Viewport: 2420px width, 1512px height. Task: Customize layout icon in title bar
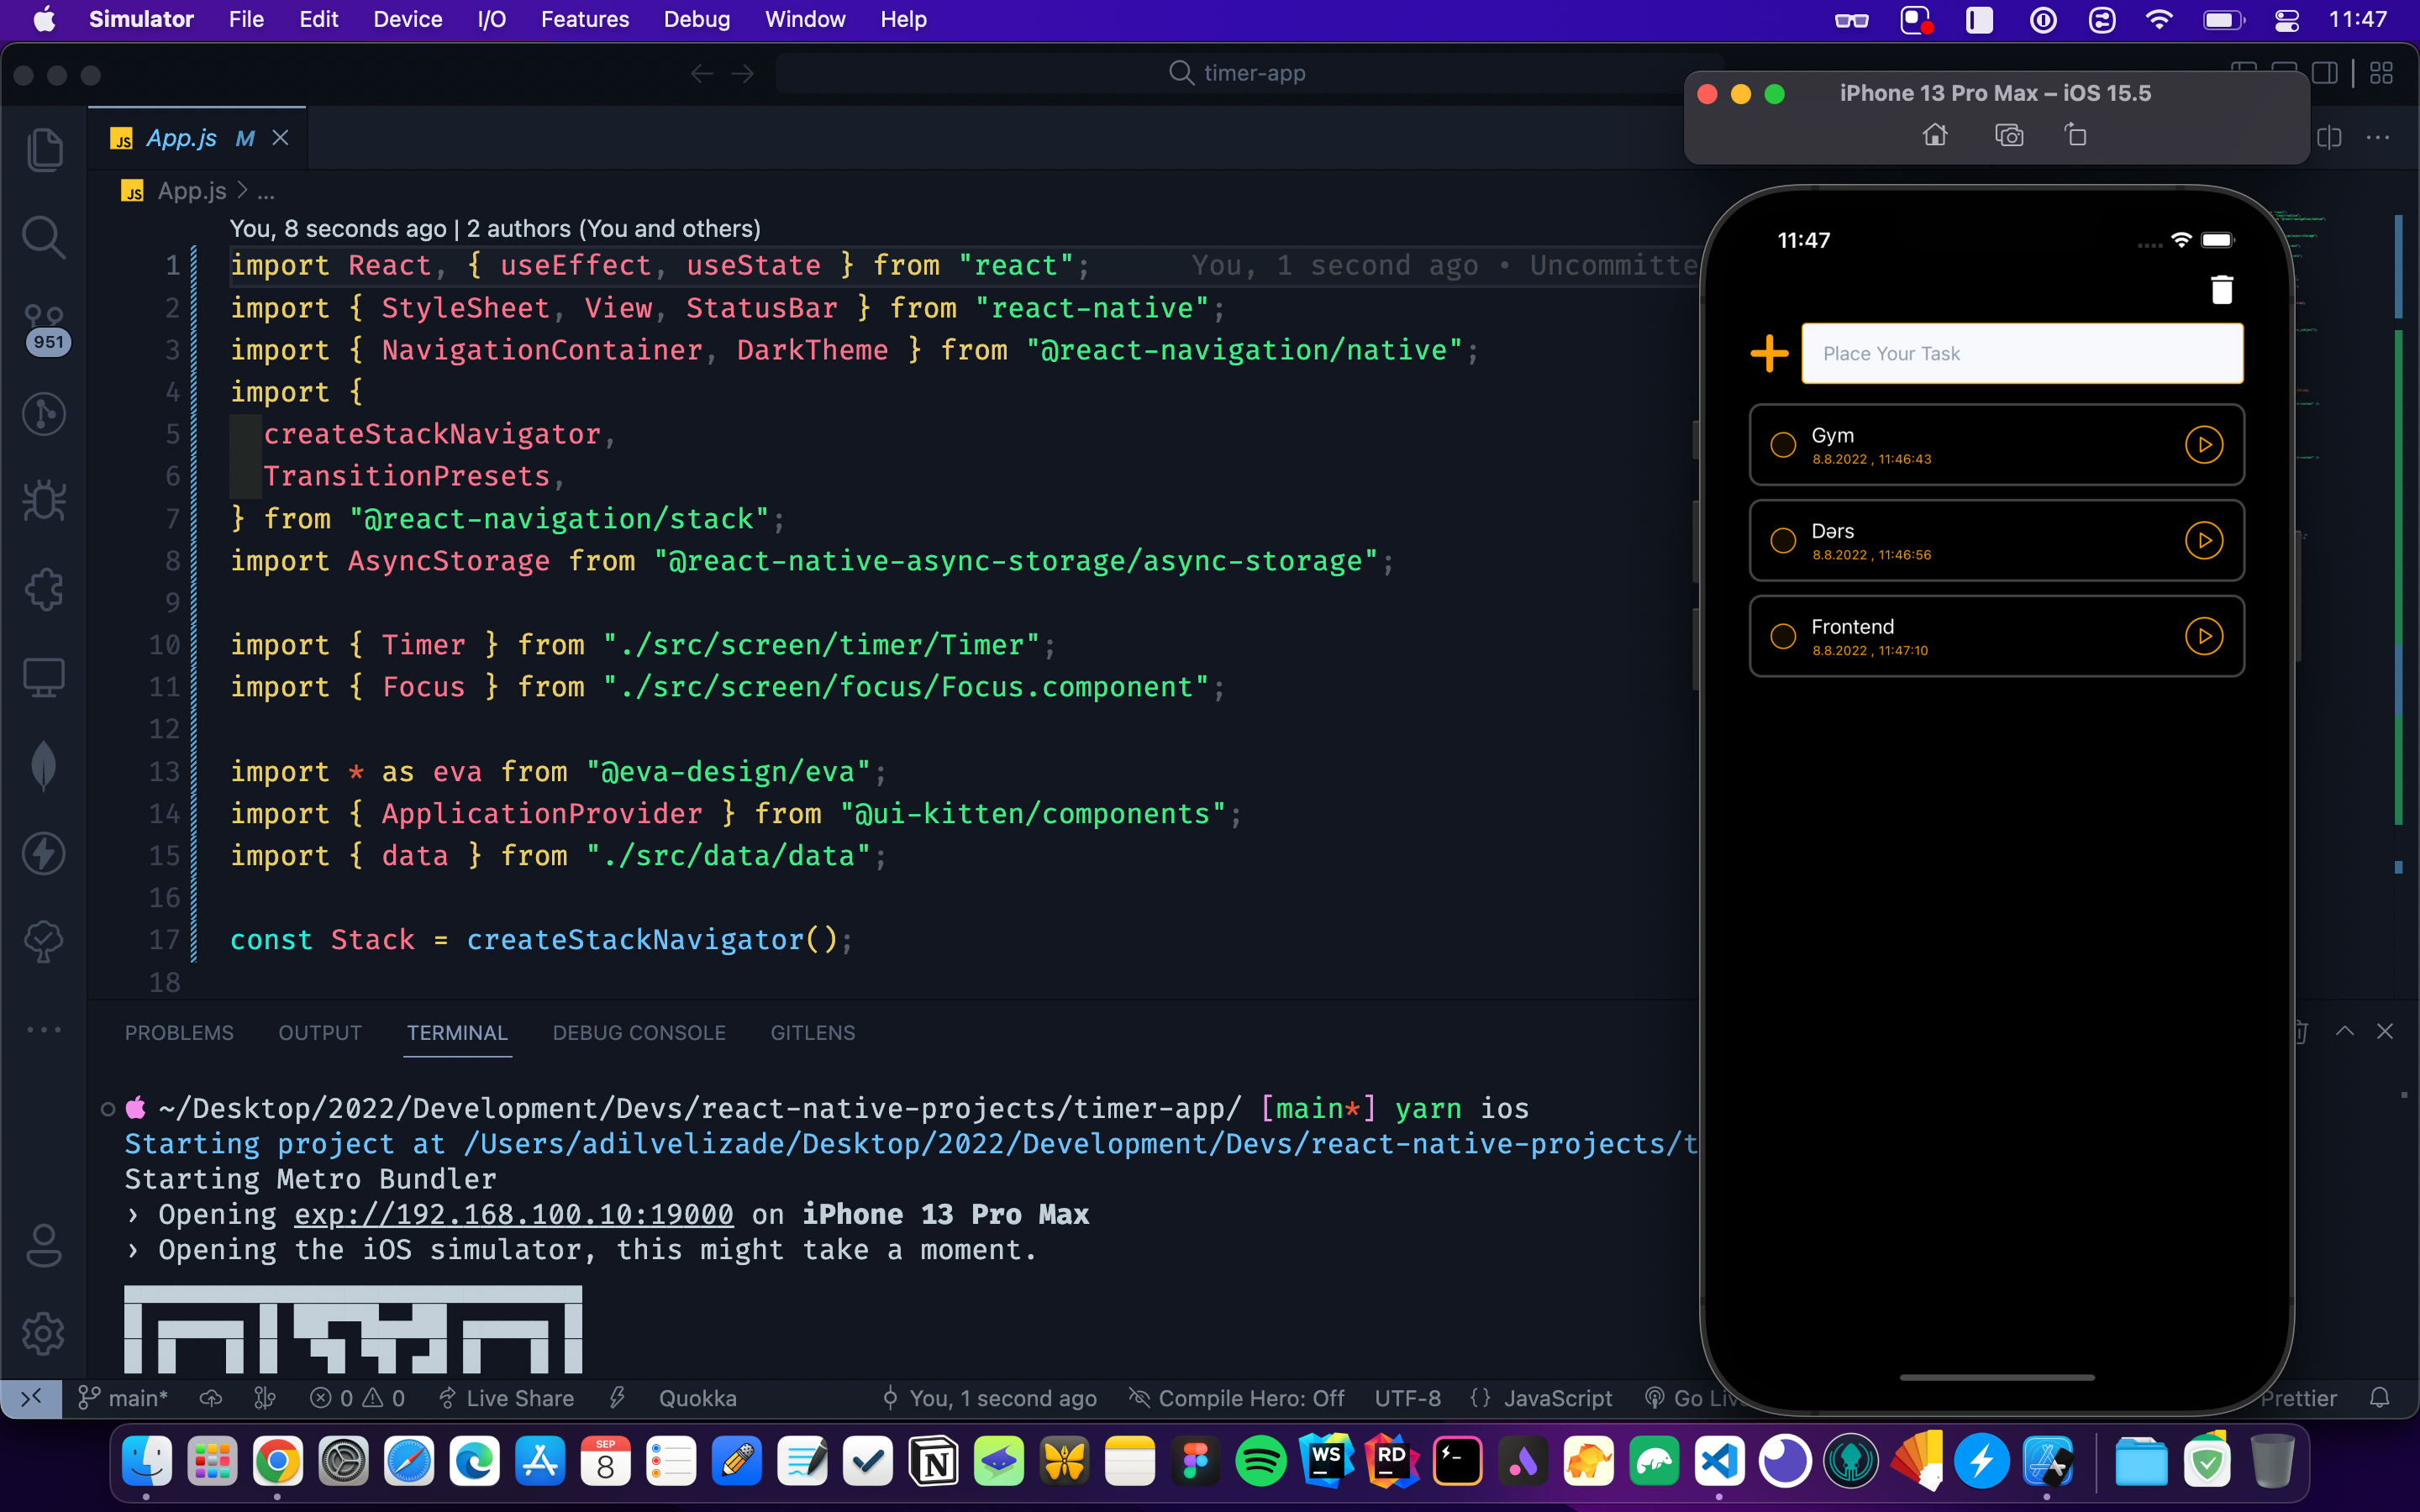(2381, 73)
